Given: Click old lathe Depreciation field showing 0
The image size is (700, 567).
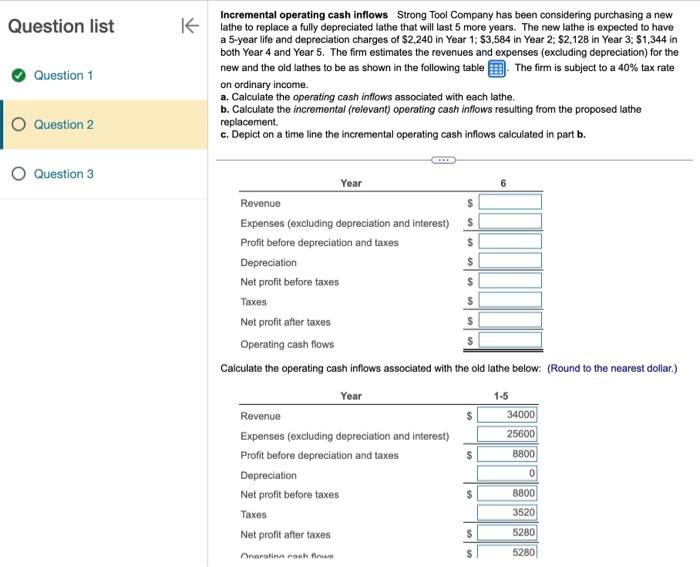Looking at the screenshot, I should tap(507, 473).
